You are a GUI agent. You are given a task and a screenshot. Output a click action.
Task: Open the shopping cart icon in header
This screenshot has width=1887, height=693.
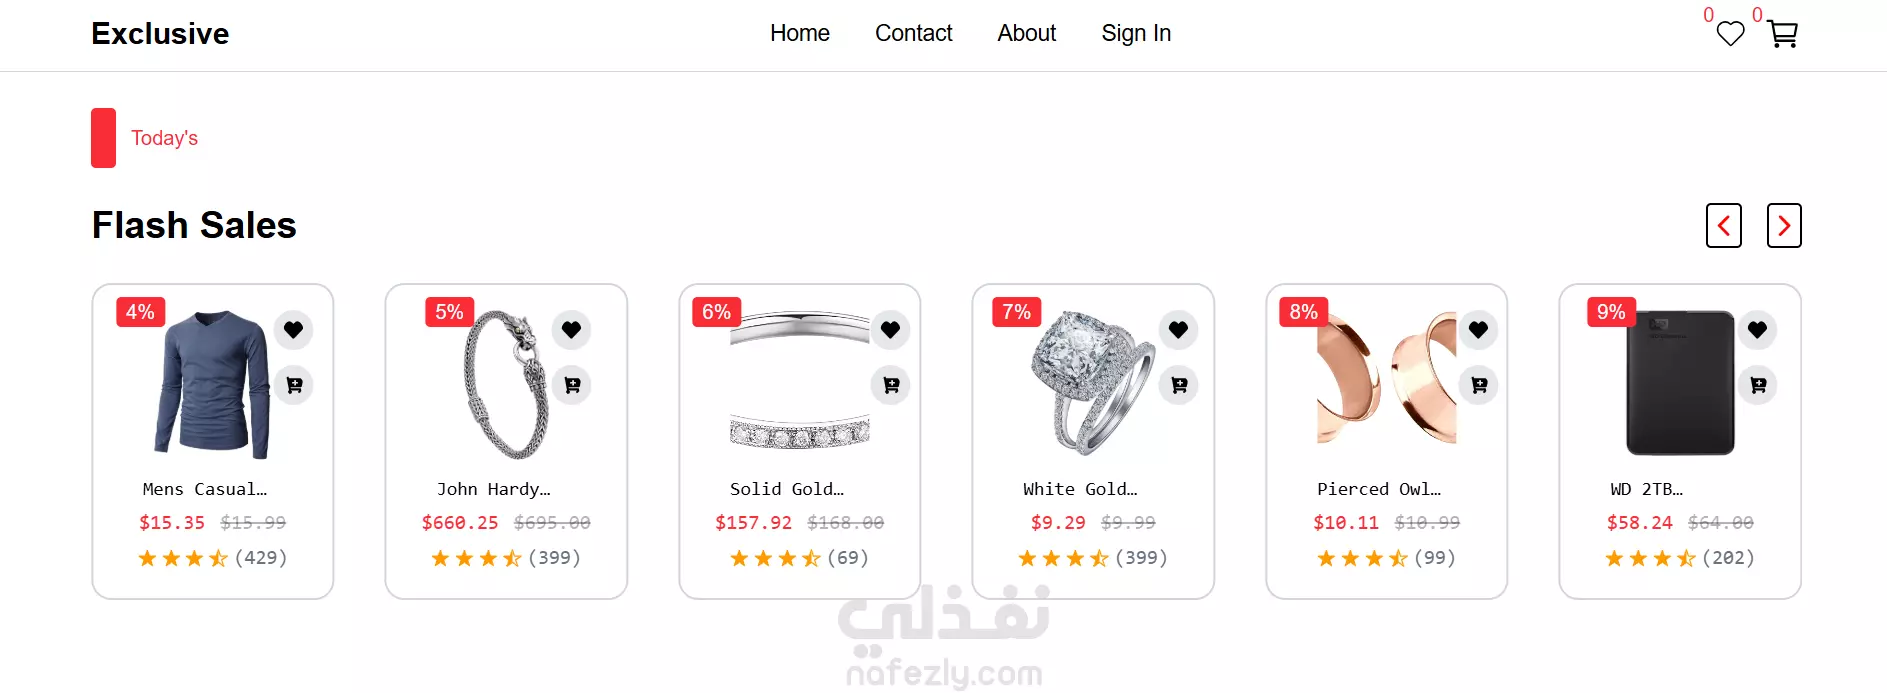1783,34
